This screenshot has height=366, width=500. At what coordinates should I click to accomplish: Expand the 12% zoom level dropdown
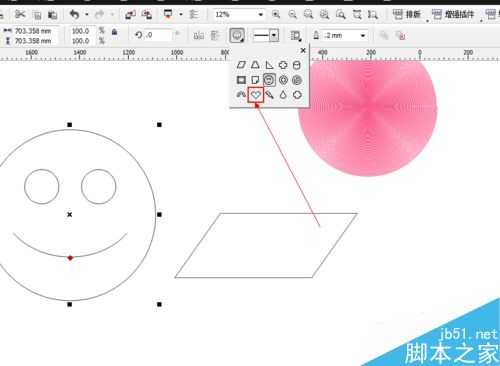click(x=261, y=14)
